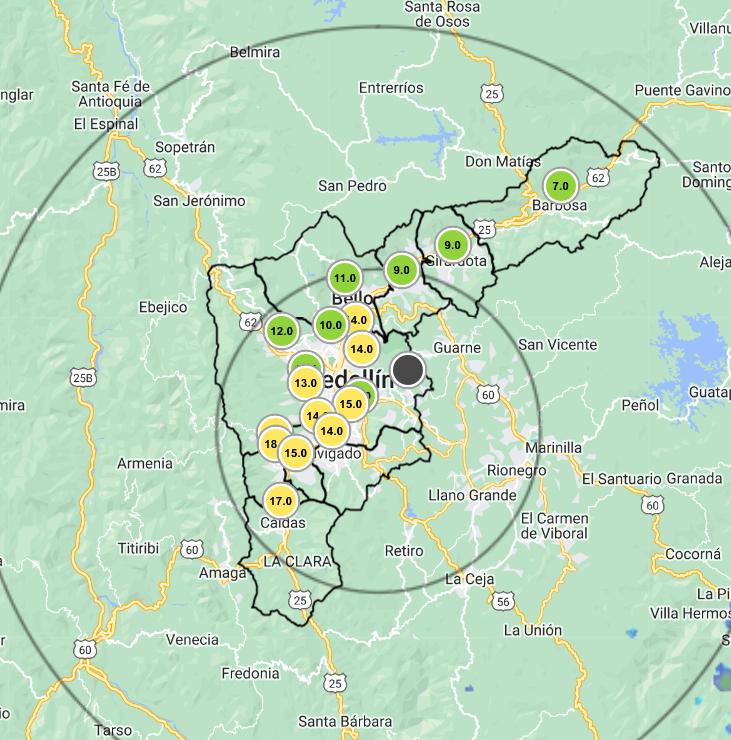Click the El Carmen de Viboral label
This screenshot has width=731, height=740.
coord(555,526)
